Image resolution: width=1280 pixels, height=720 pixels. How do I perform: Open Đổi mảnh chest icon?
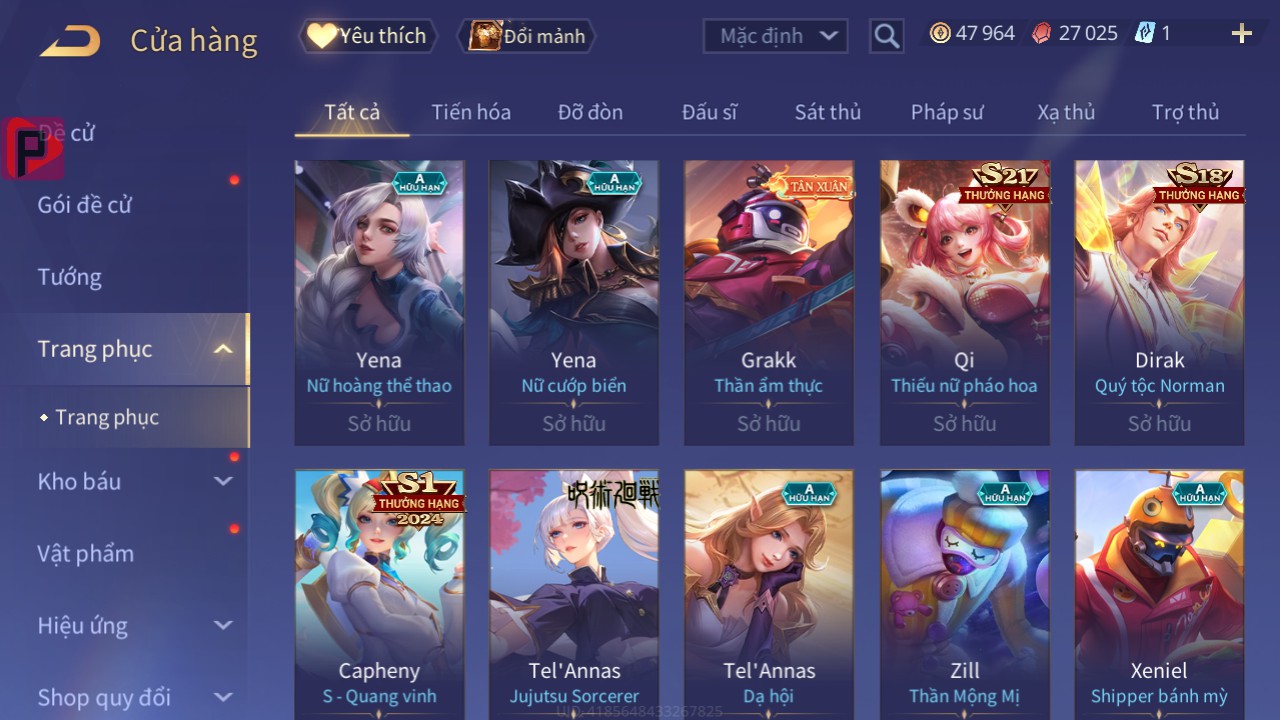pyautogui.click(x=485, y=36)
